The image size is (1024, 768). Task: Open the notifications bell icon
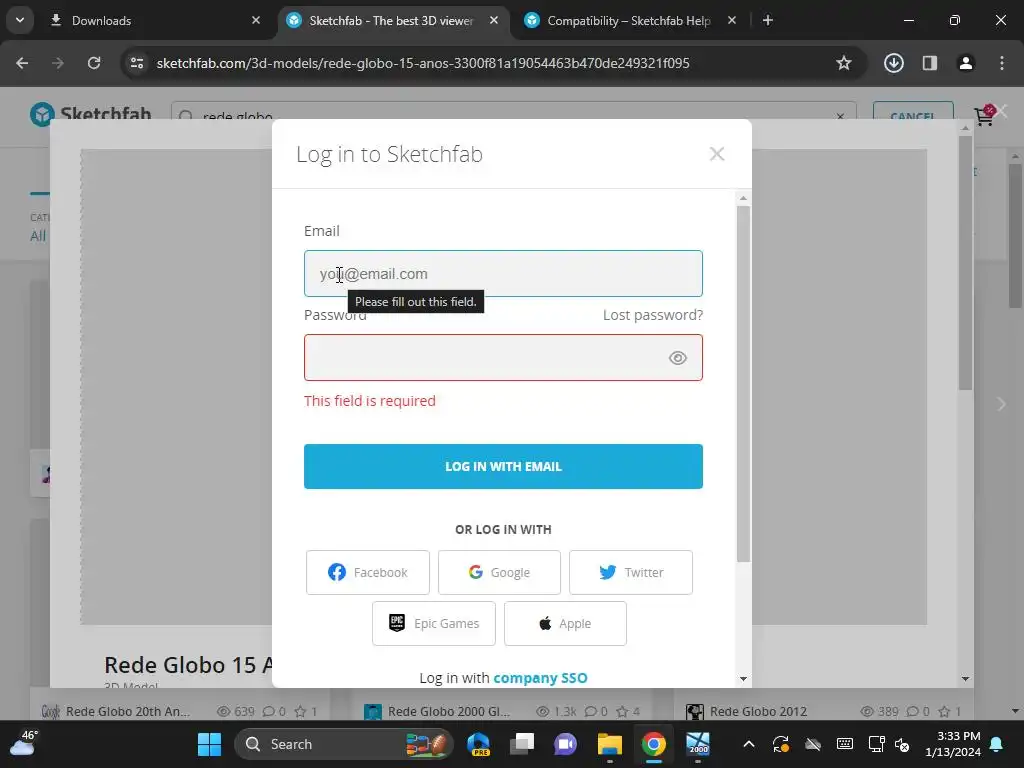click(997, 744)
